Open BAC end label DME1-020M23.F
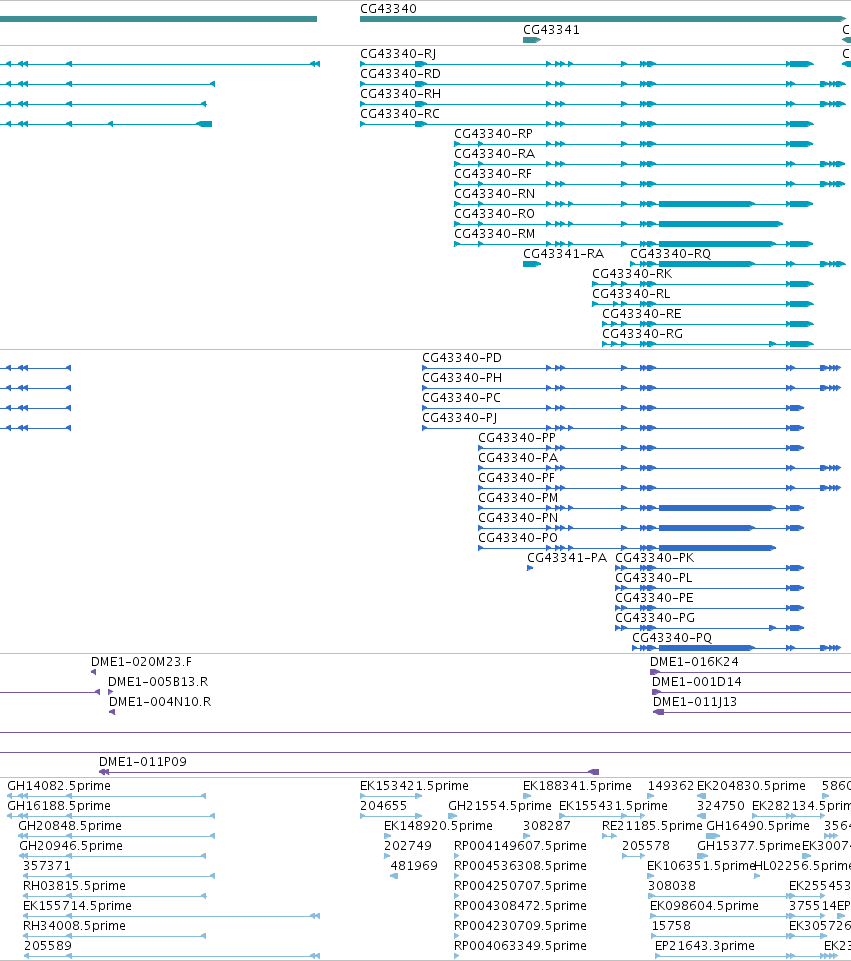Image resolution: width=851 pixels, height=961 pixels. (x=142, y=662)
